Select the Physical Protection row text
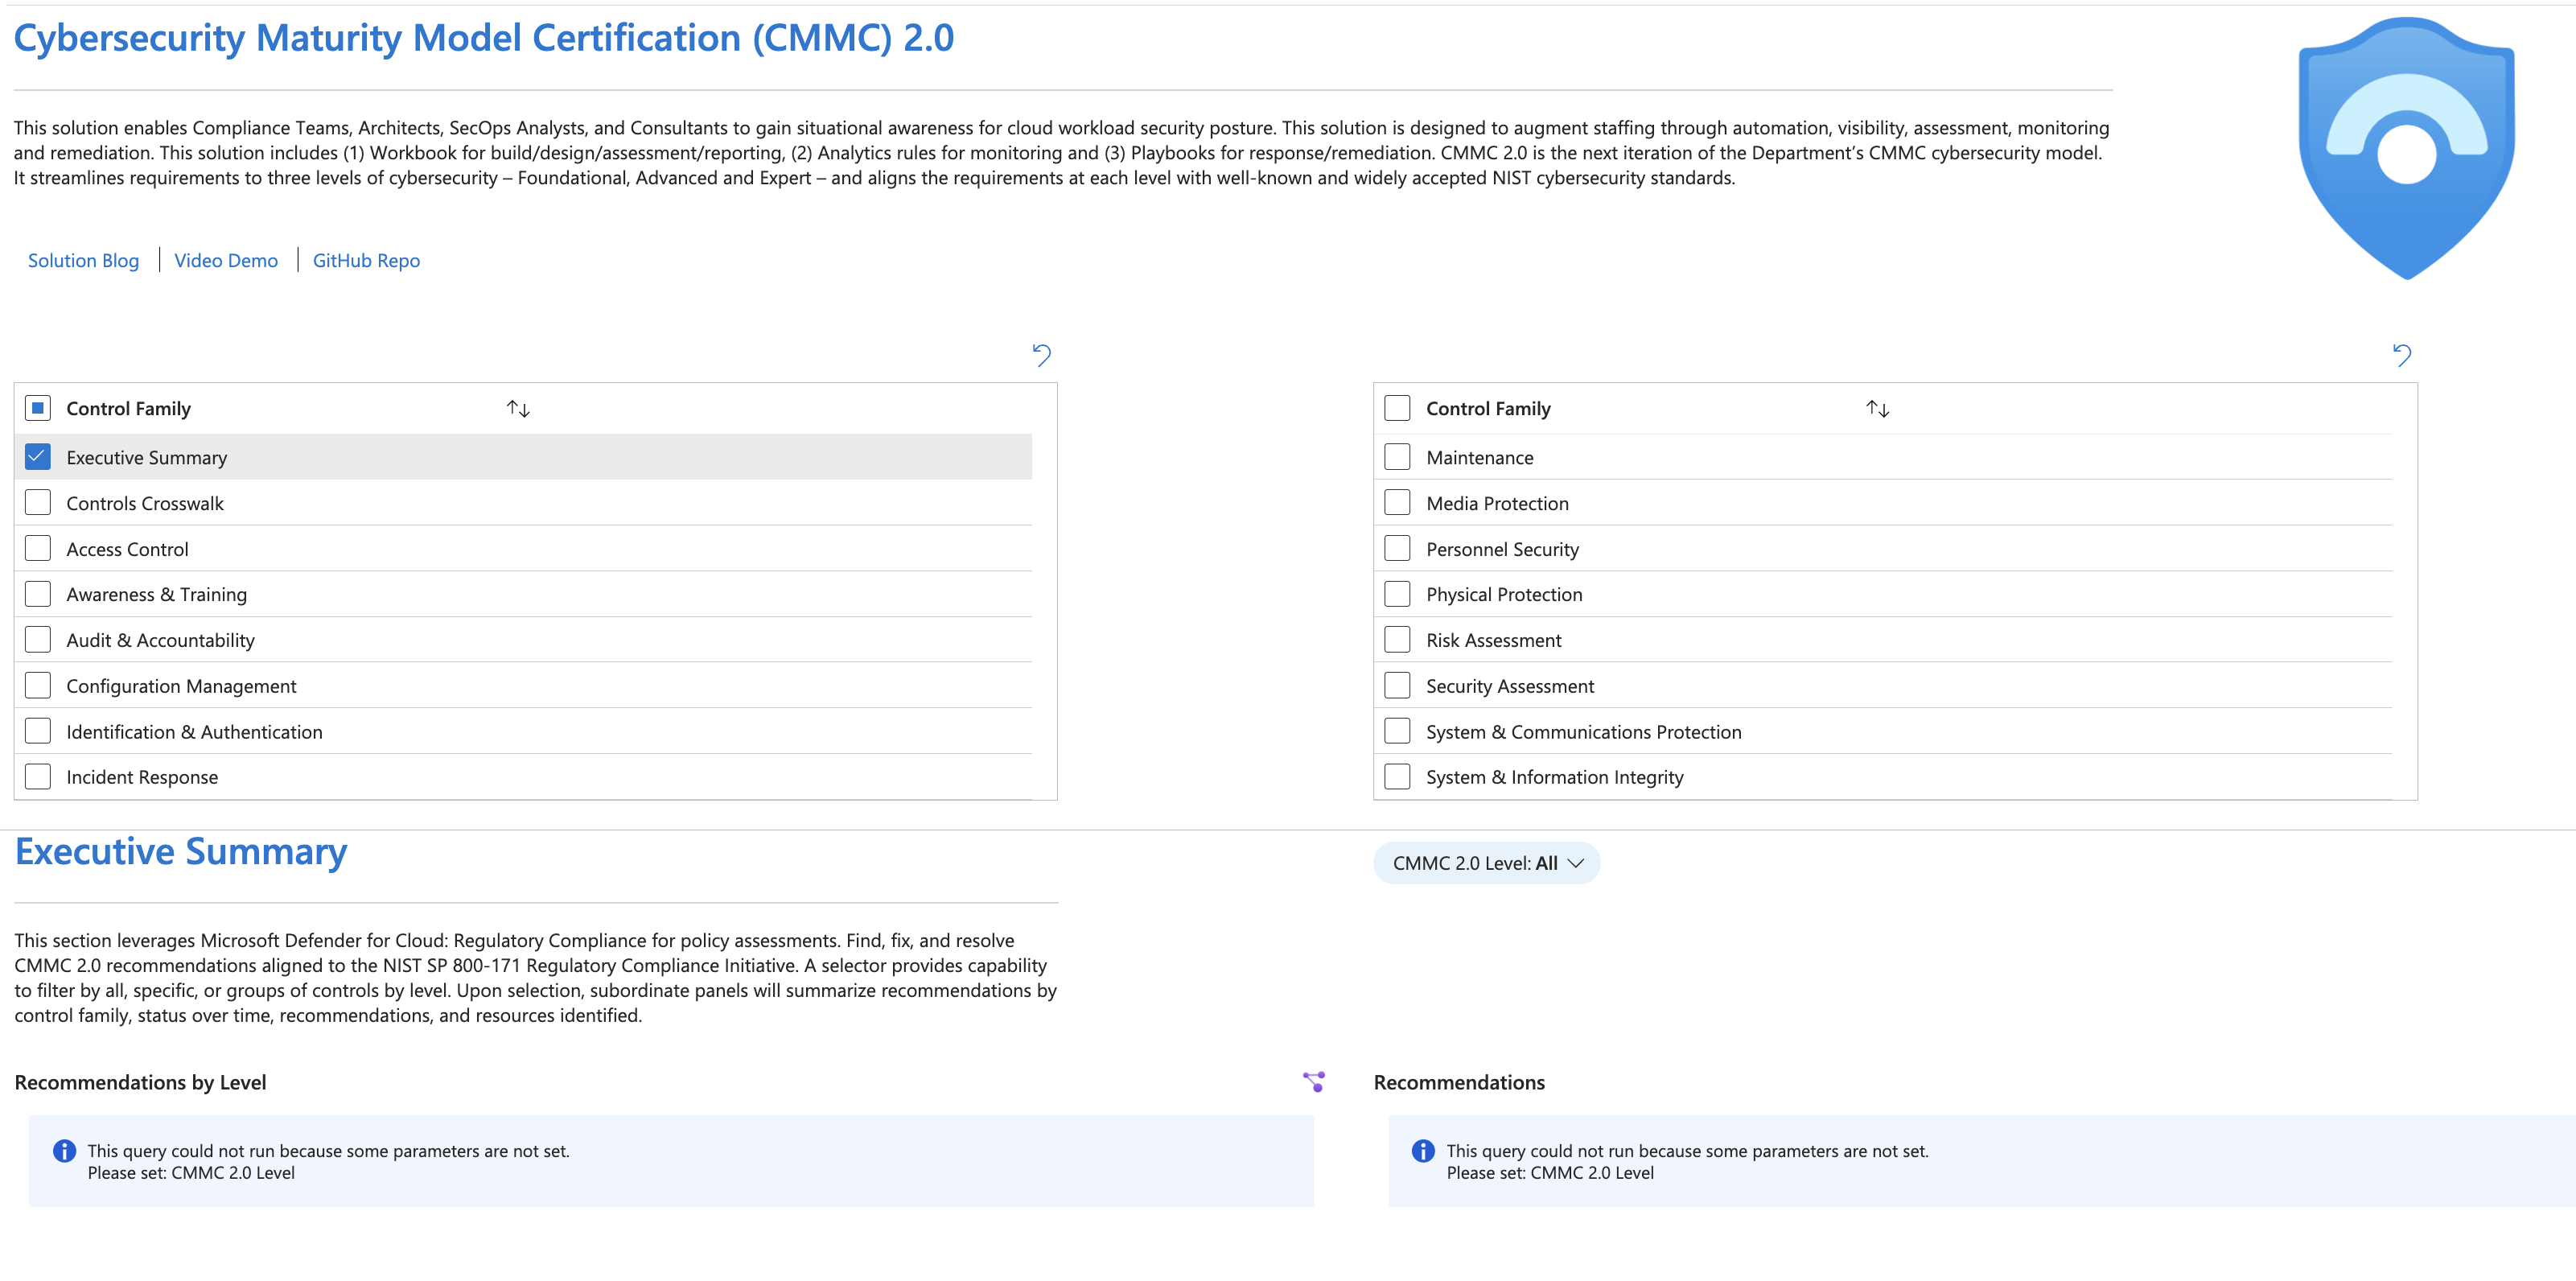Viewport: 2576px width, 1281px height. pos(1505,595)
